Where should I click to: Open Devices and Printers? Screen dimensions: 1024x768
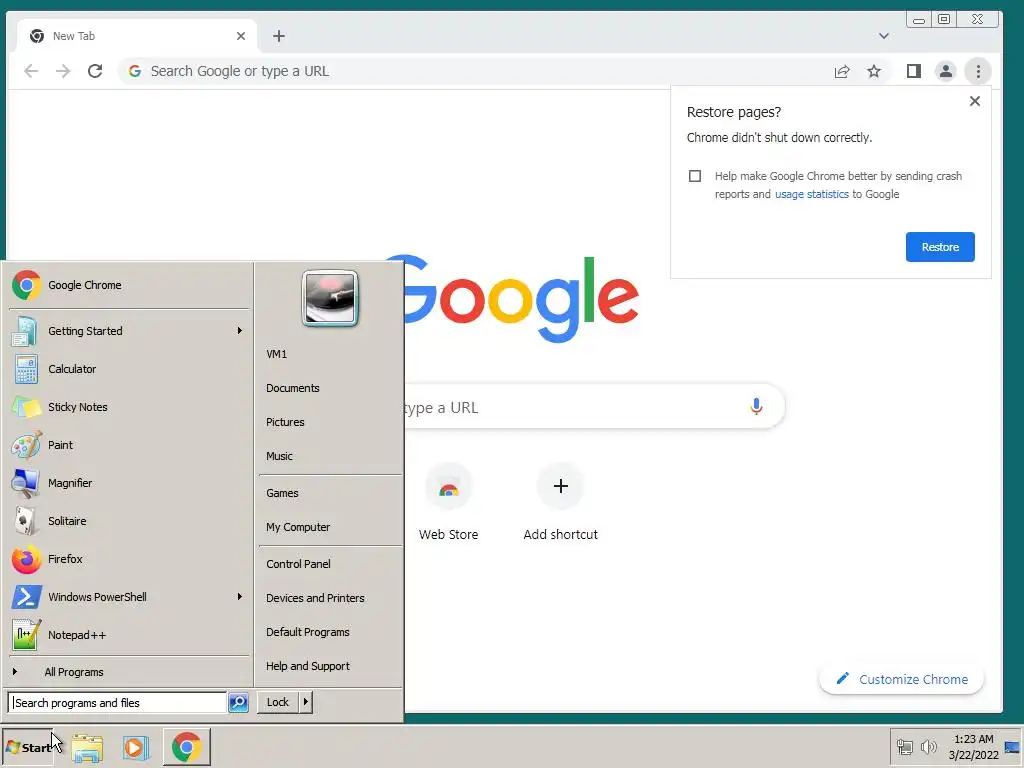pos(330,598)
